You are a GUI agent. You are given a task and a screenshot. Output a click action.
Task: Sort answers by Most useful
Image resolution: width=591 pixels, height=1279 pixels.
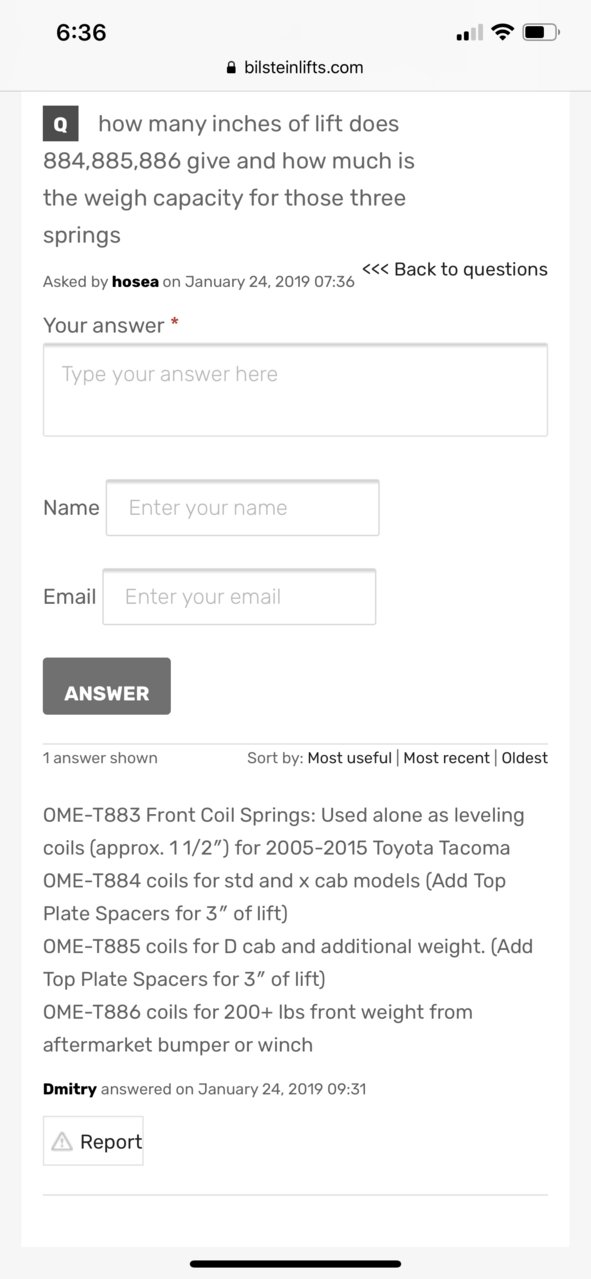click(x=349, y=758)
